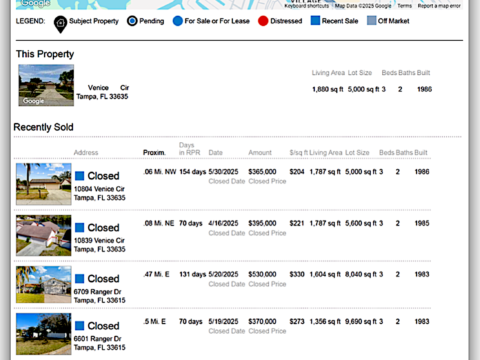Click the blue square beside 10839 Venice Cir Closed
The width and height of the screenshot is (480, 360).
pyautogui.click(x=79, y=228)
